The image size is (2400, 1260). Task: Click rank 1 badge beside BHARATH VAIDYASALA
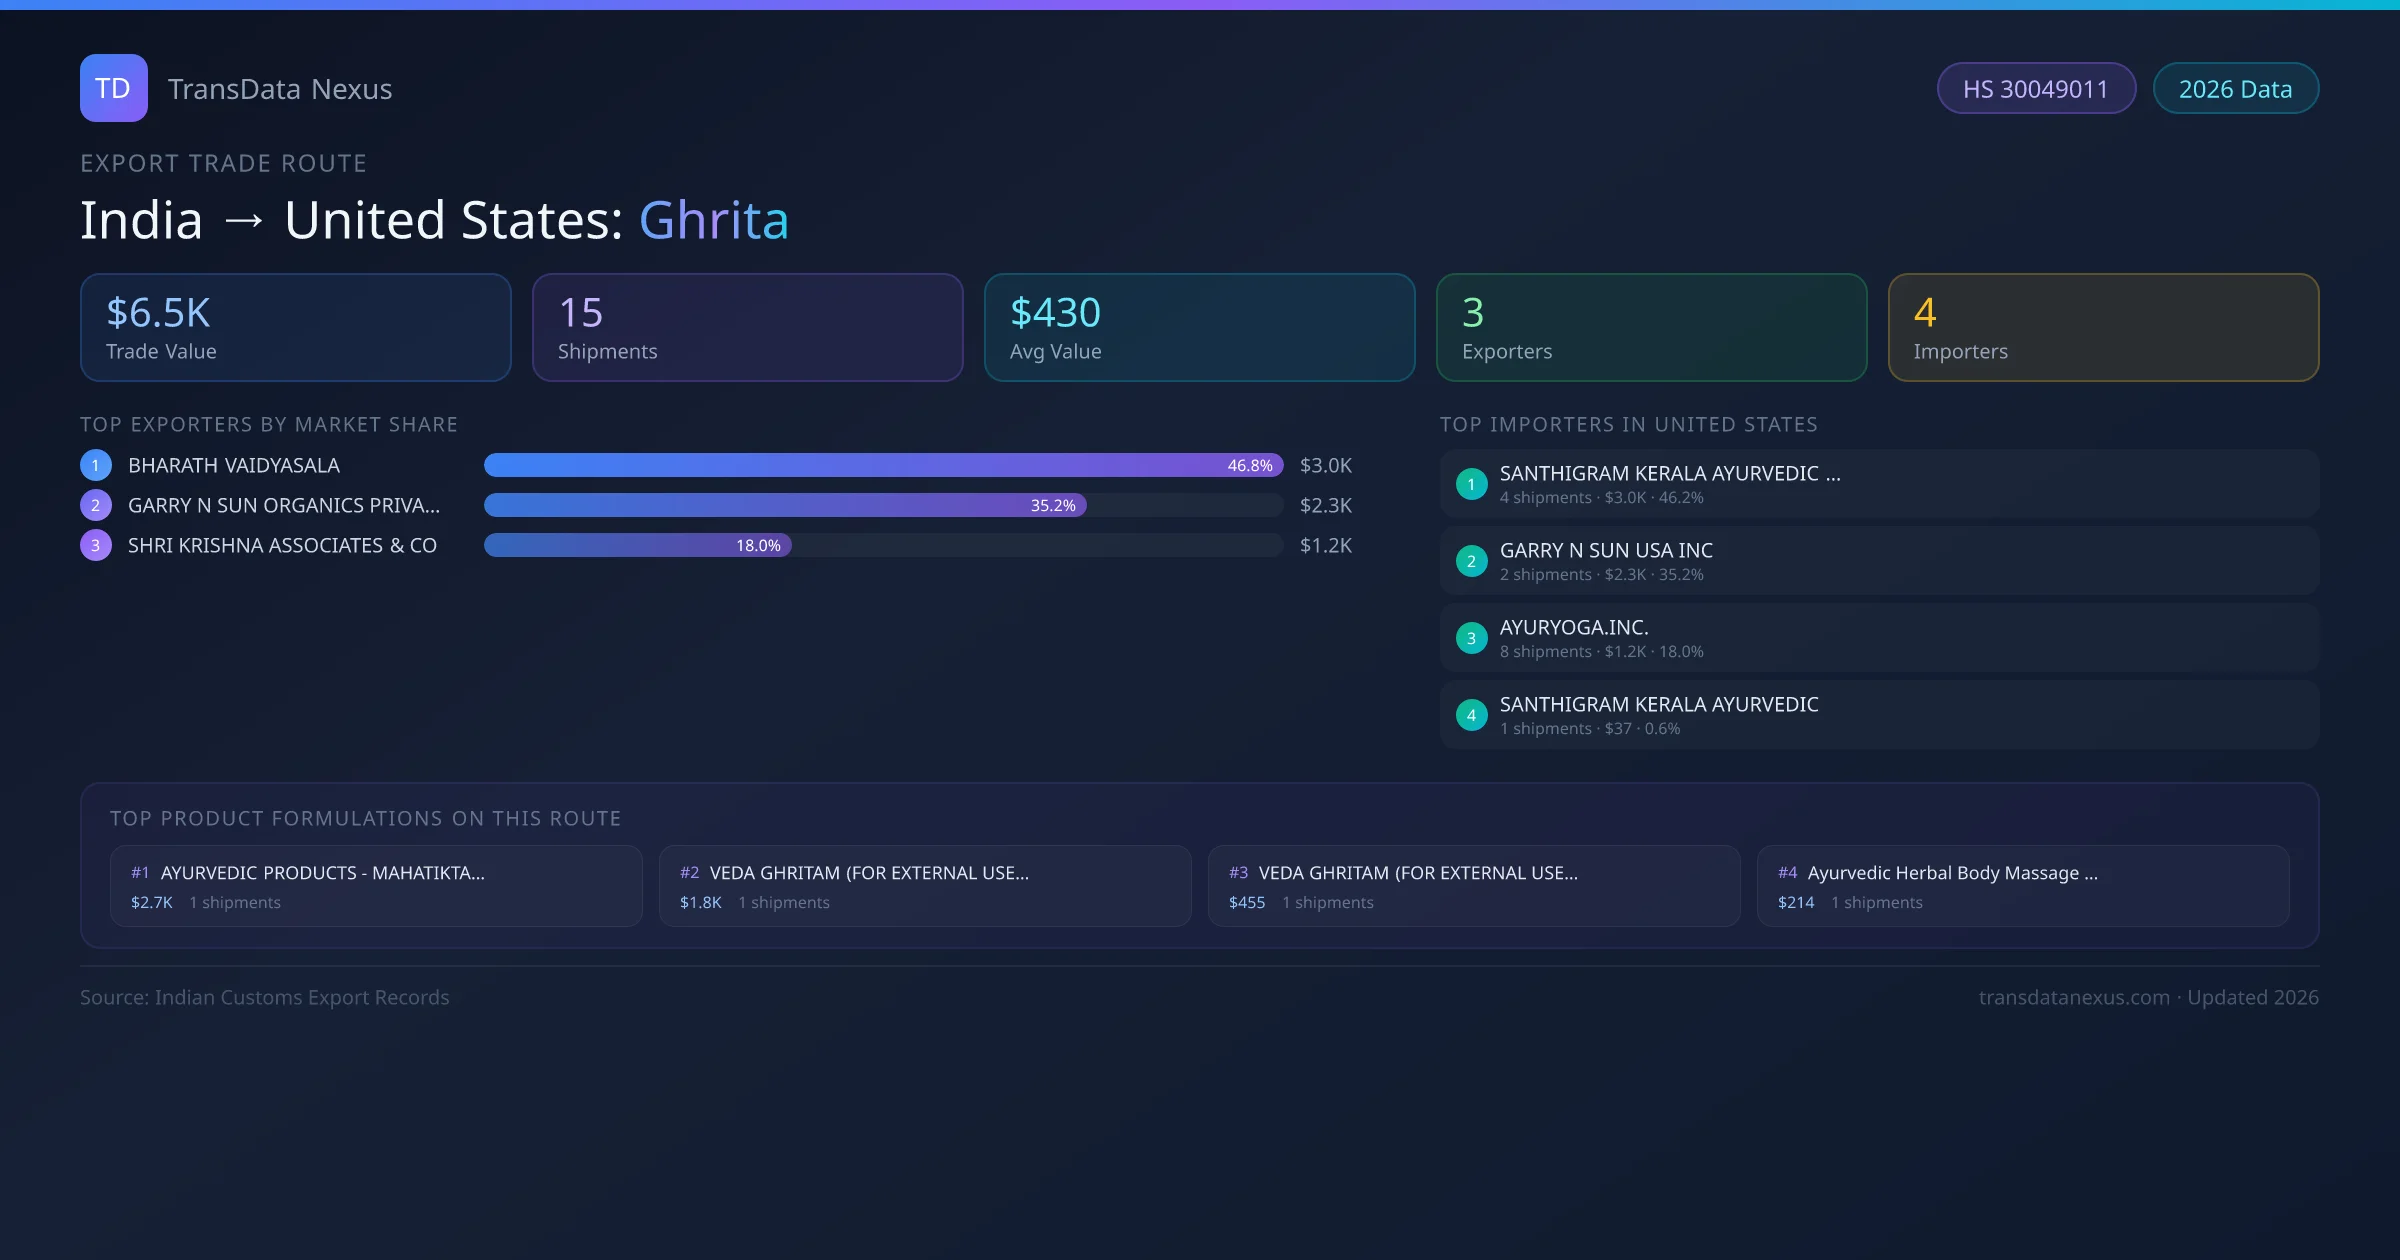click(96, 465)
